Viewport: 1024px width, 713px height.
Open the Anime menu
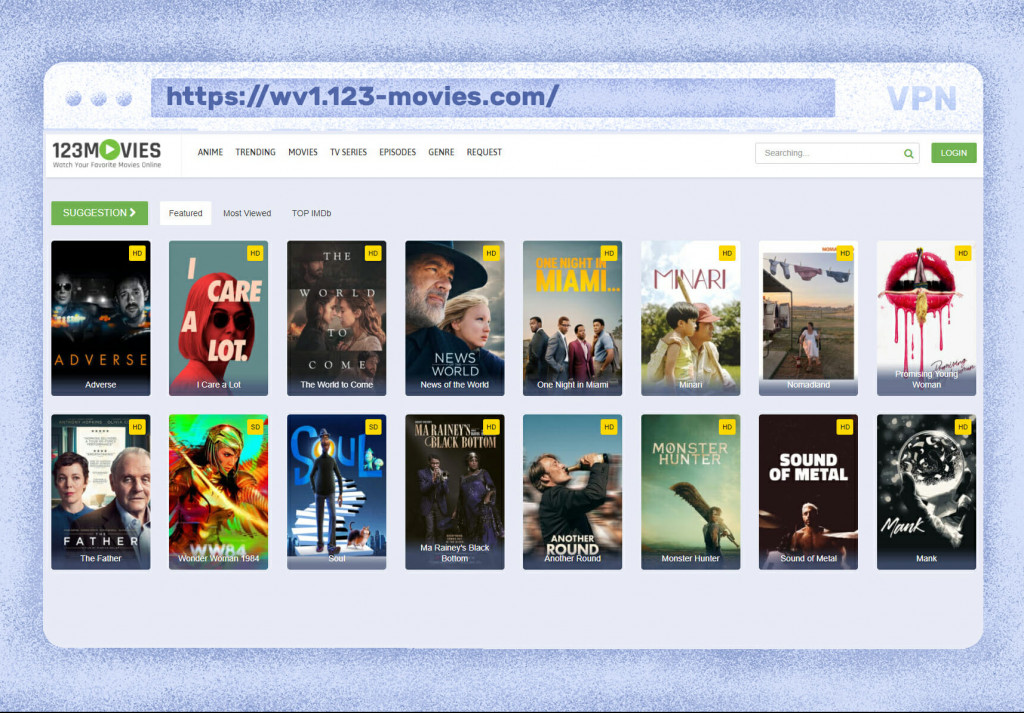click(x=210, y=152)
